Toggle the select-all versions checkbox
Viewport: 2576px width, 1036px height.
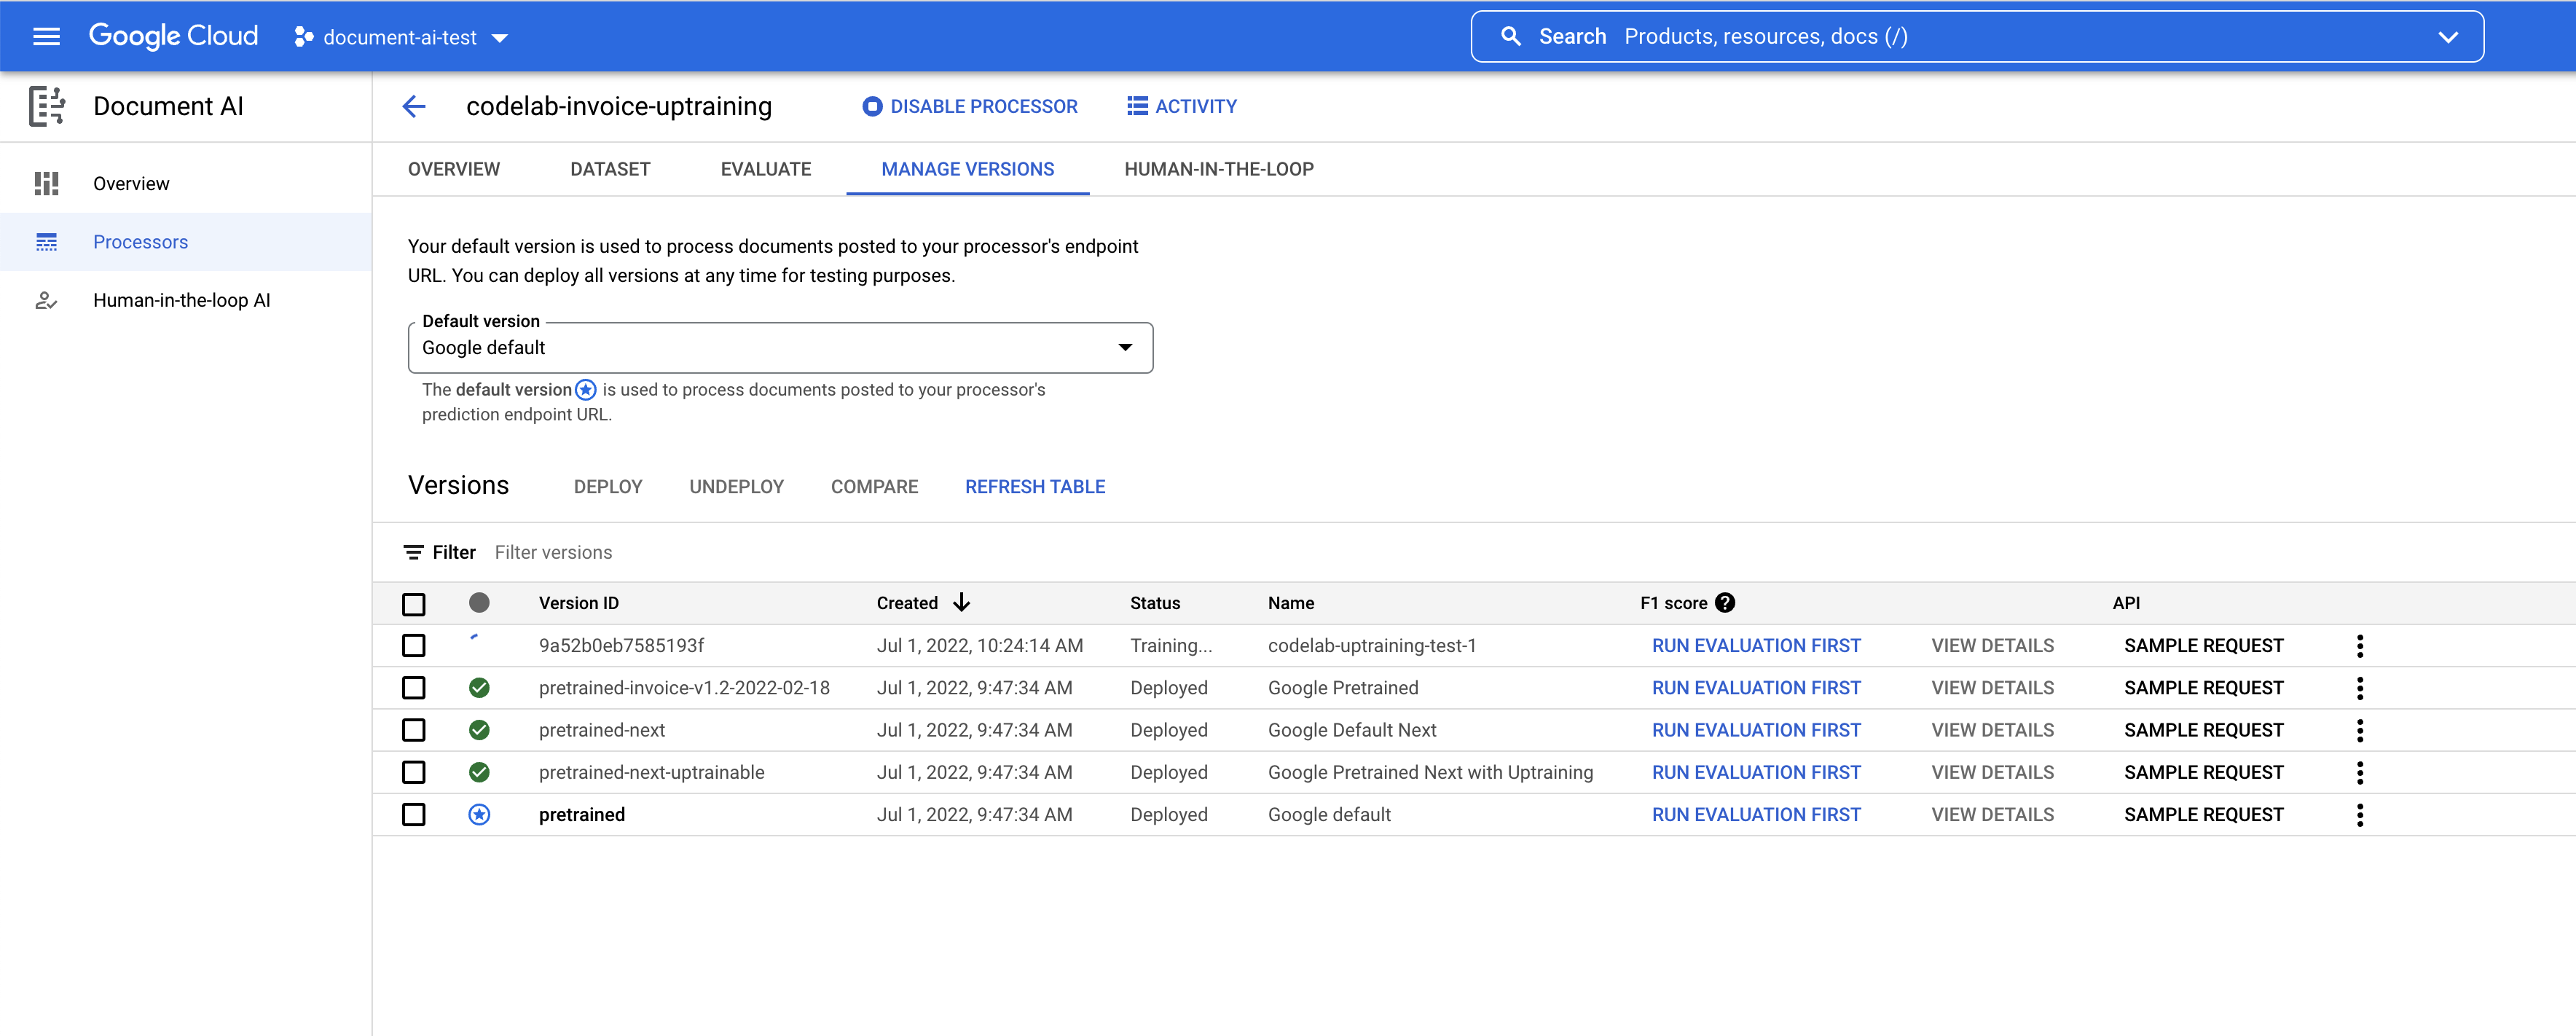414,604
